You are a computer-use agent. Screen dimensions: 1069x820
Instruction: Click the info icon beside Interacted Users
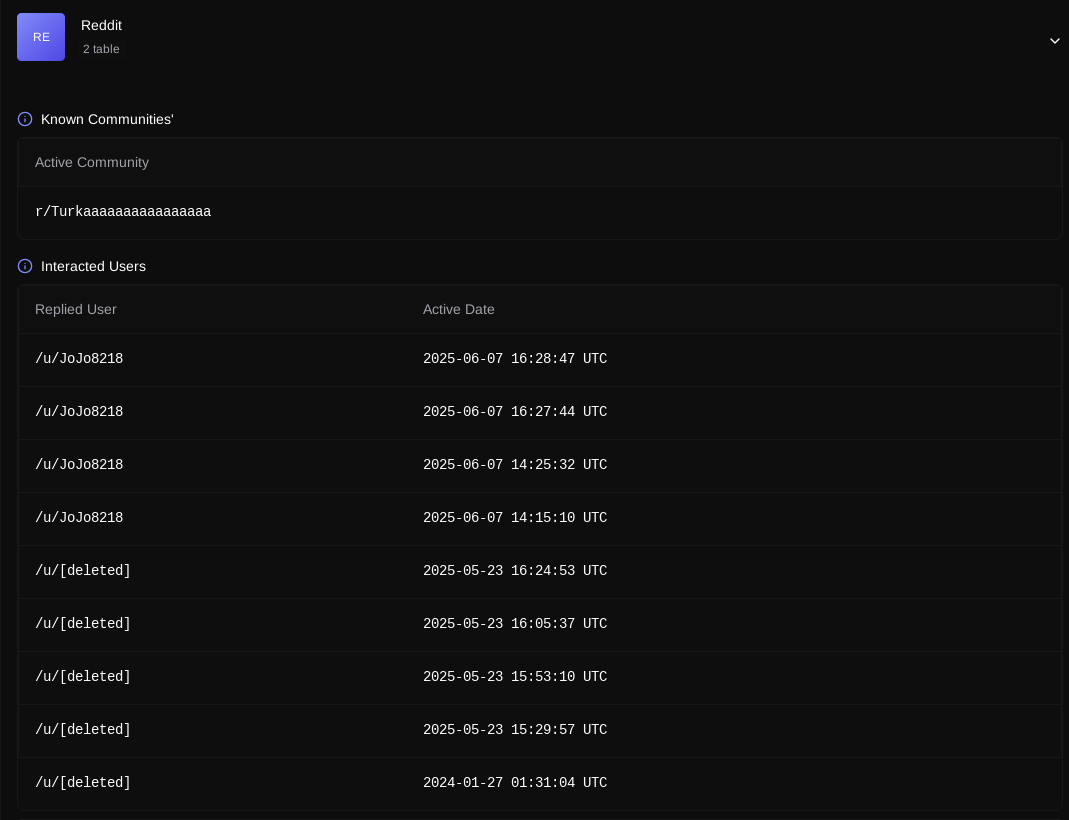pyautogui.click(x=25, y=266)
